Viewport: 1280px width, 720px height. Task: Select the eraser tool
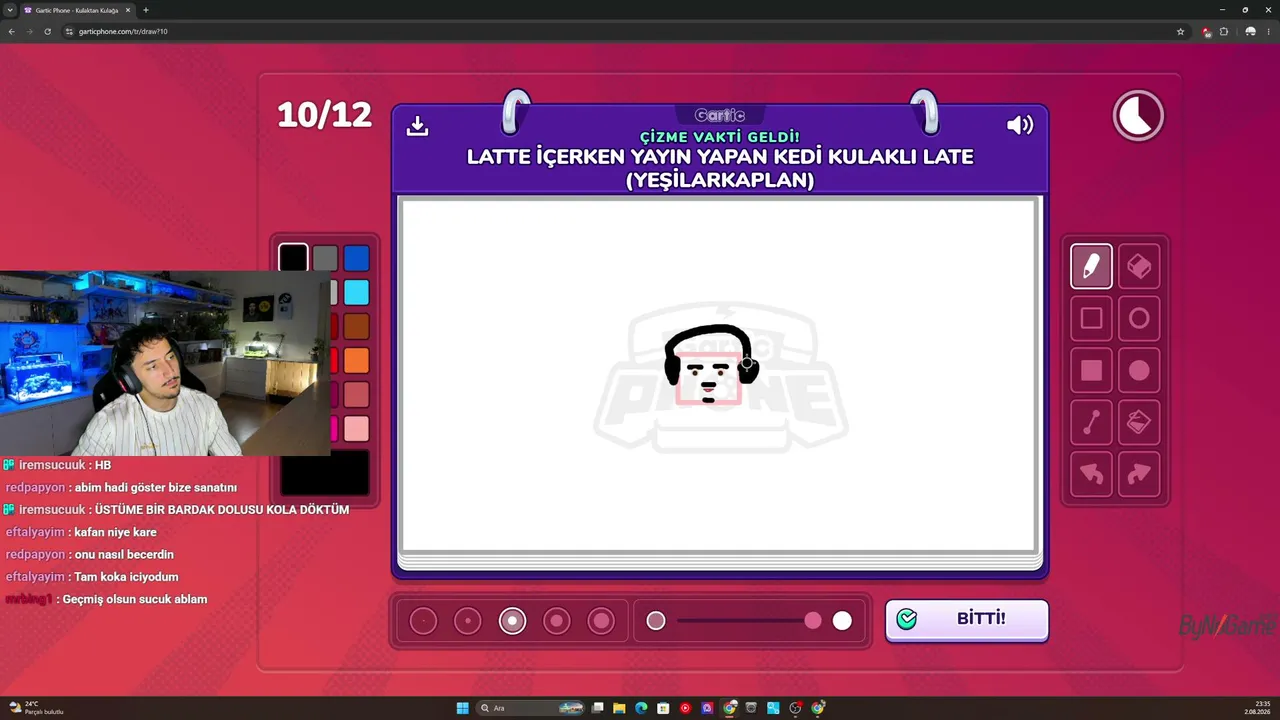[1139, 266]
